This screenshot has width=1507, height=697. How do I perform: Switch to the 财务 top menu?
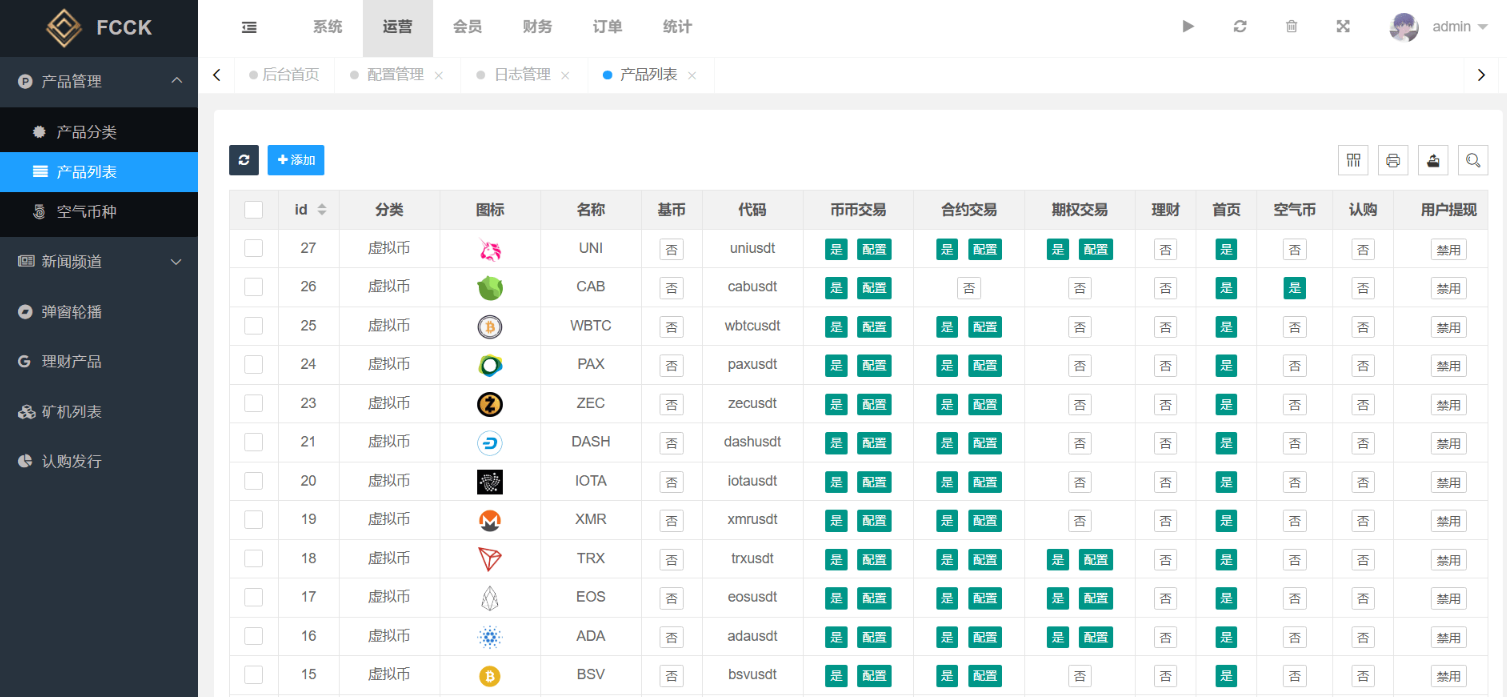pyautogui.click(x=537, y=27)
